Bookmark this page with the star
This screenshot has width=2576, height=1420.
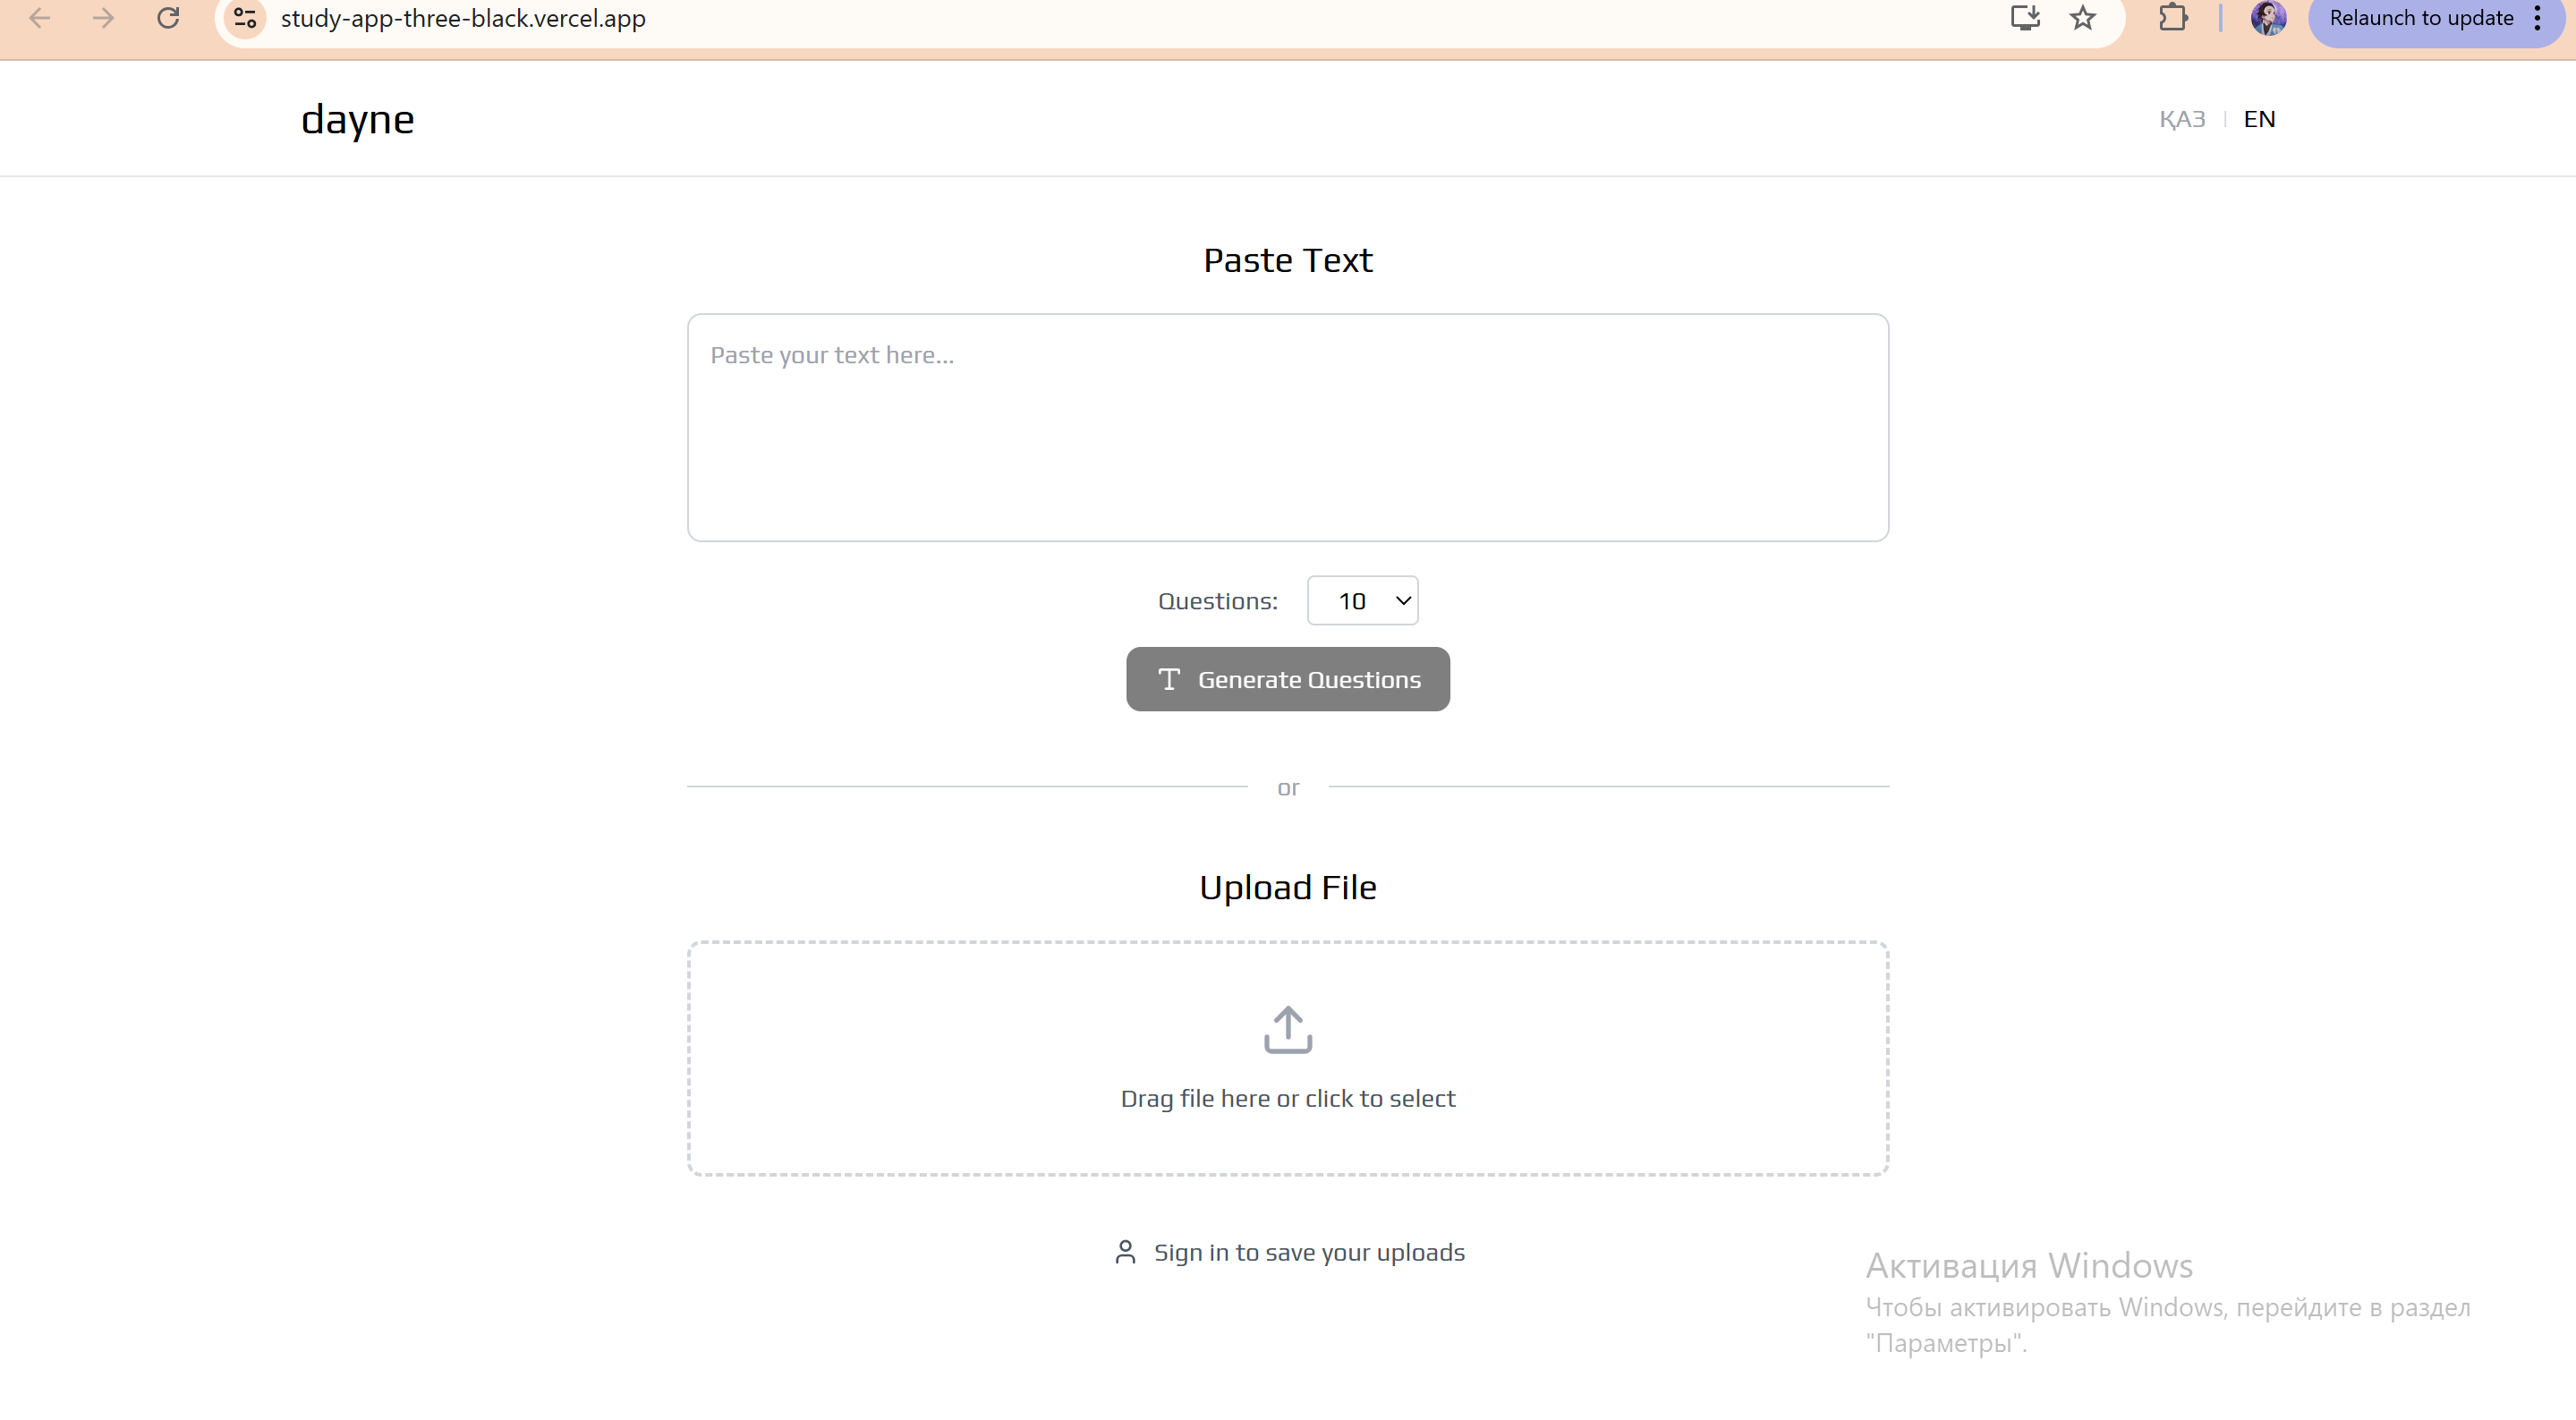point(2083,18)
